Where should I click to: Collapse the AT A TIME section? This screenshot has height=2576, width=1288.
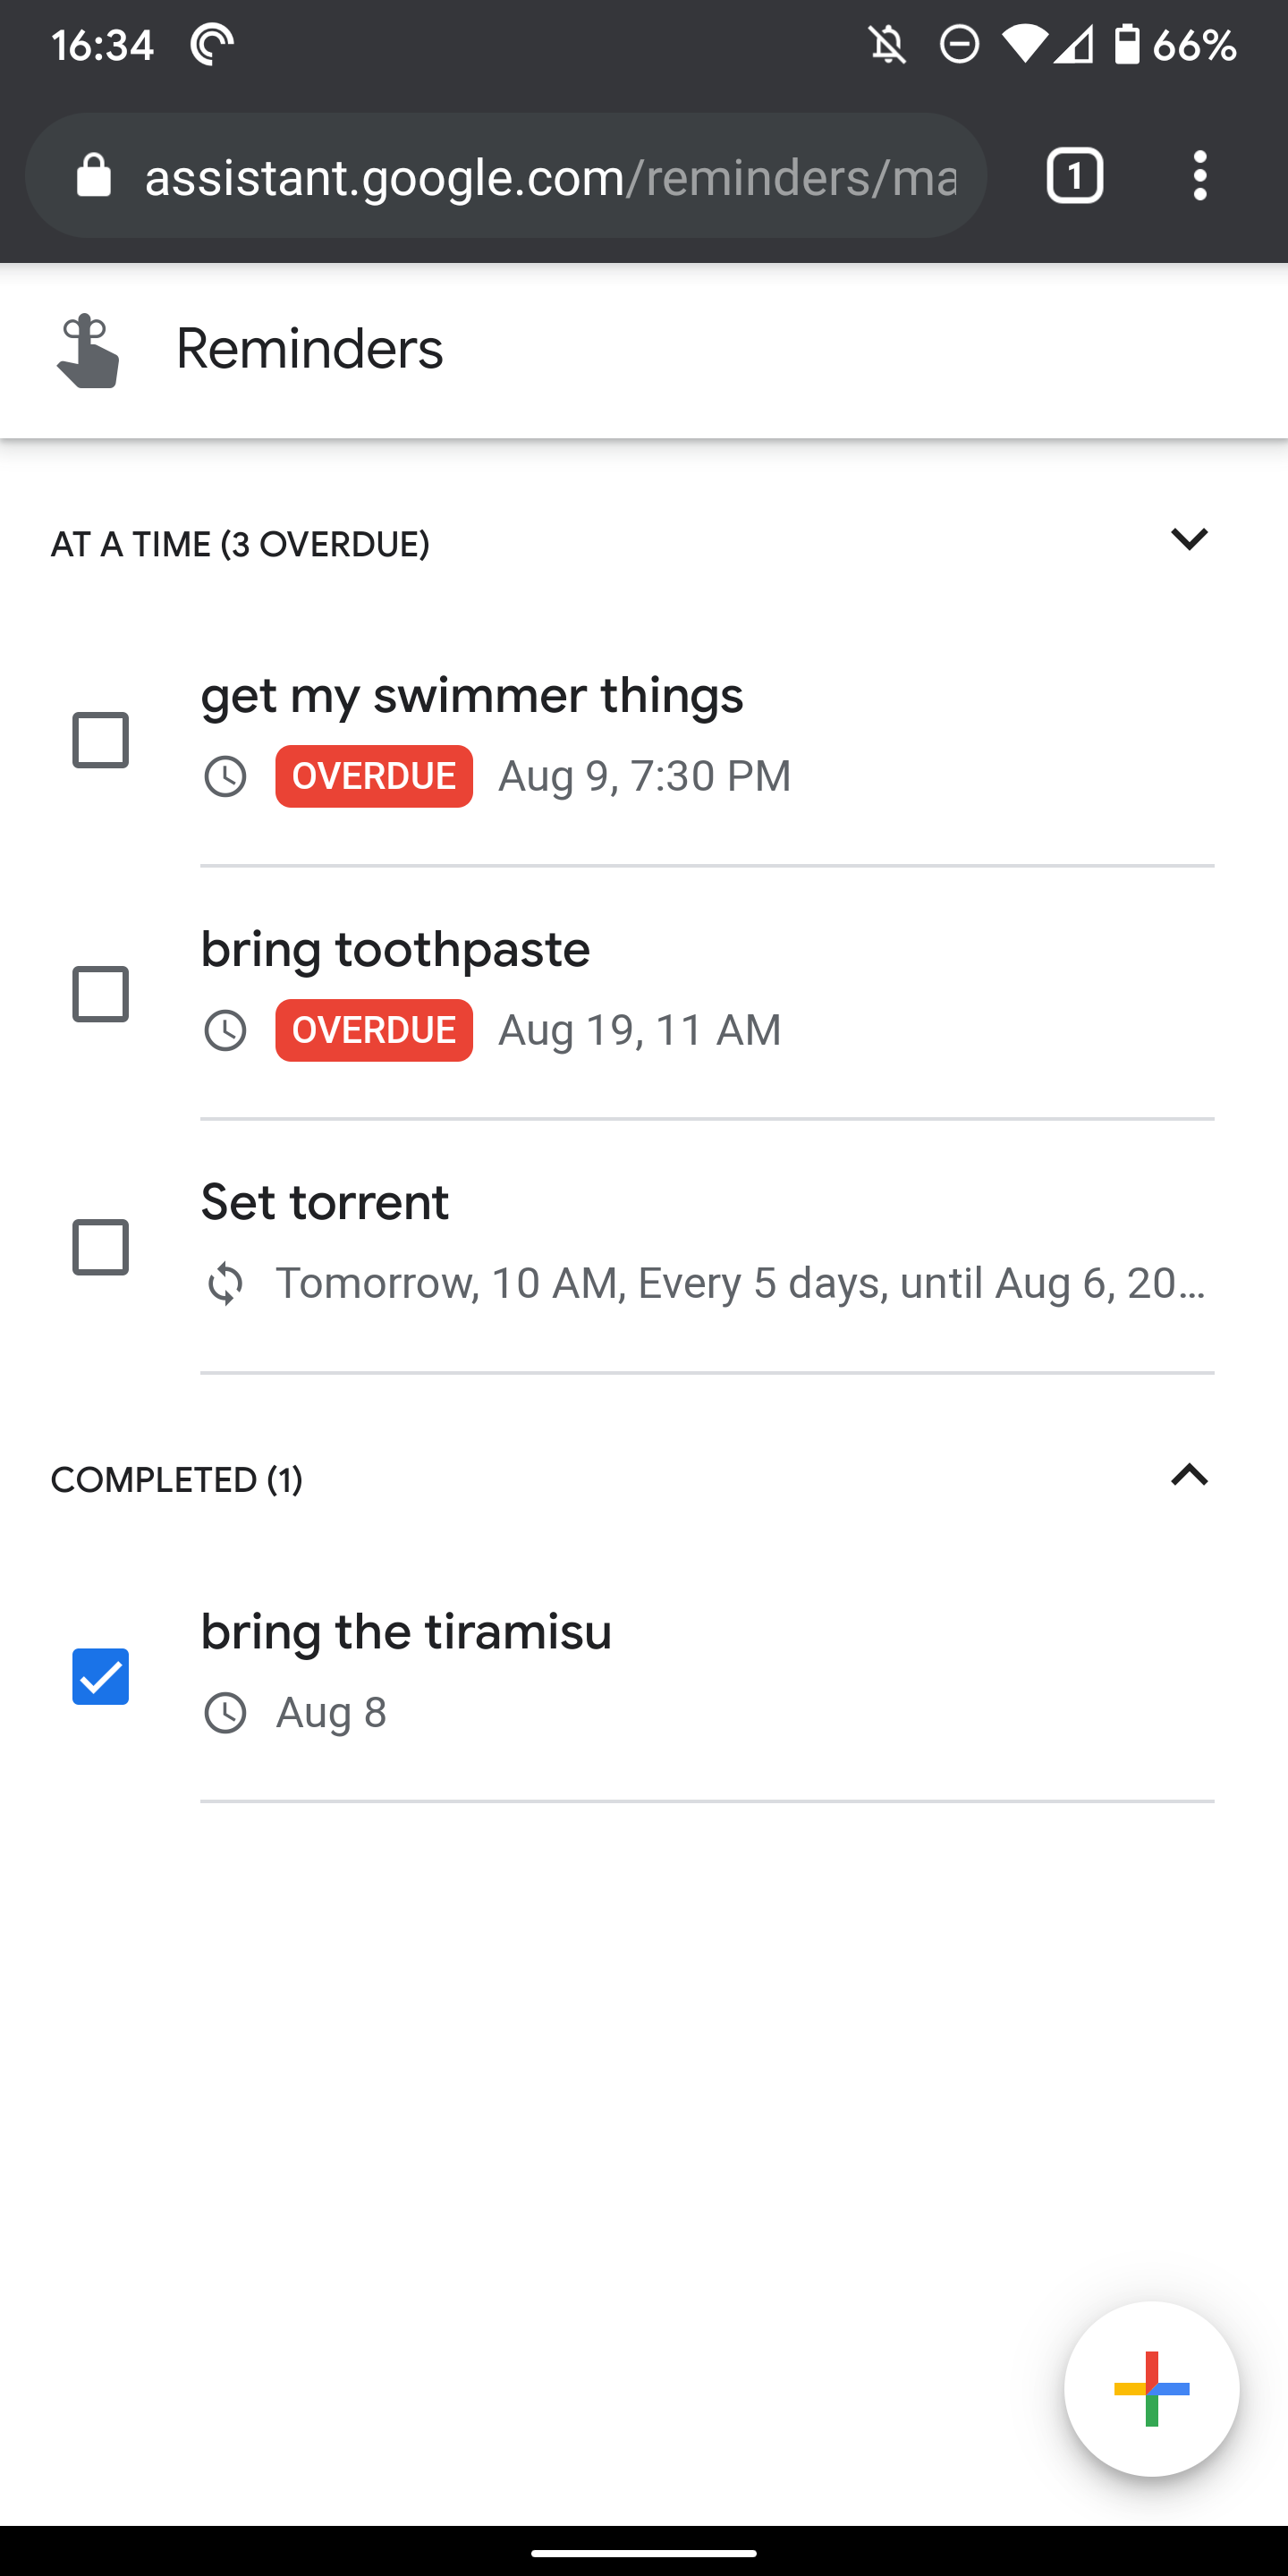coord(1190,540)
